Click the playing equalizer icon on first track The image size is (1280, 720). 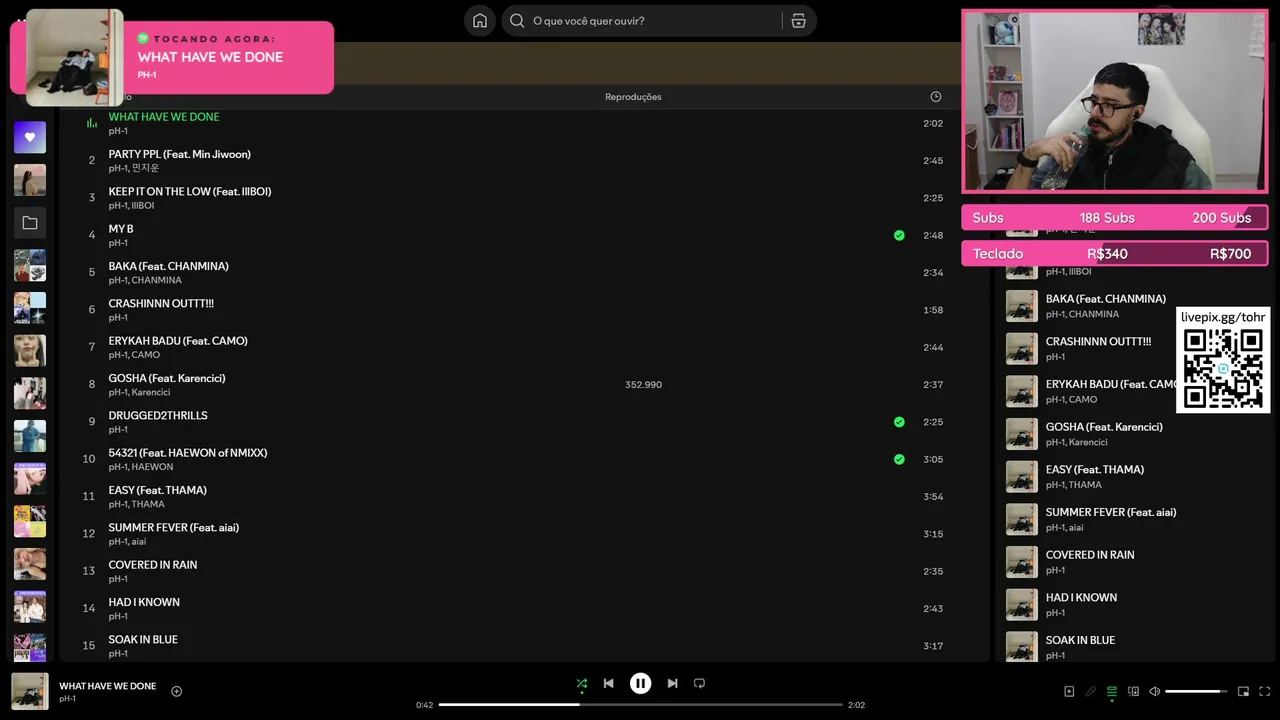[x=91, y=123]
